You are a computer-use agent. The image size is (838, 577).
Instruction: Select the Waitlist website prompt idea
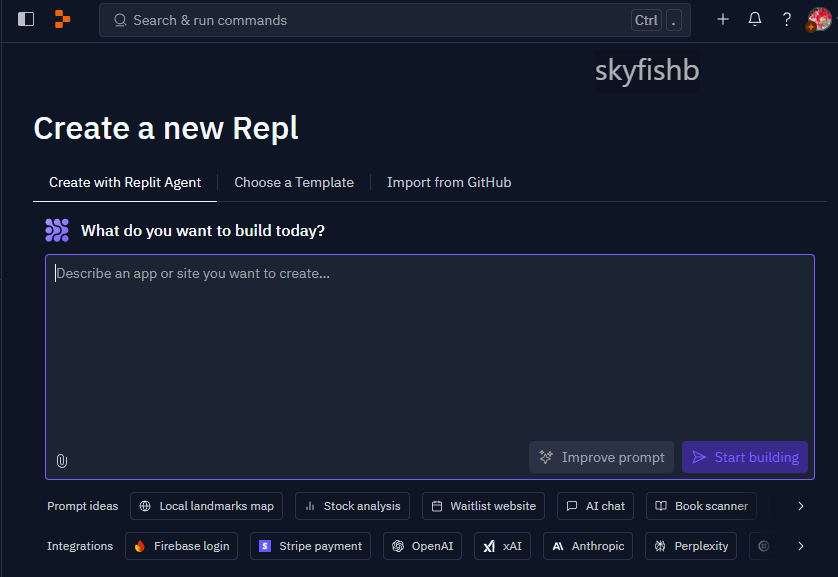click(x=483, y=506)
